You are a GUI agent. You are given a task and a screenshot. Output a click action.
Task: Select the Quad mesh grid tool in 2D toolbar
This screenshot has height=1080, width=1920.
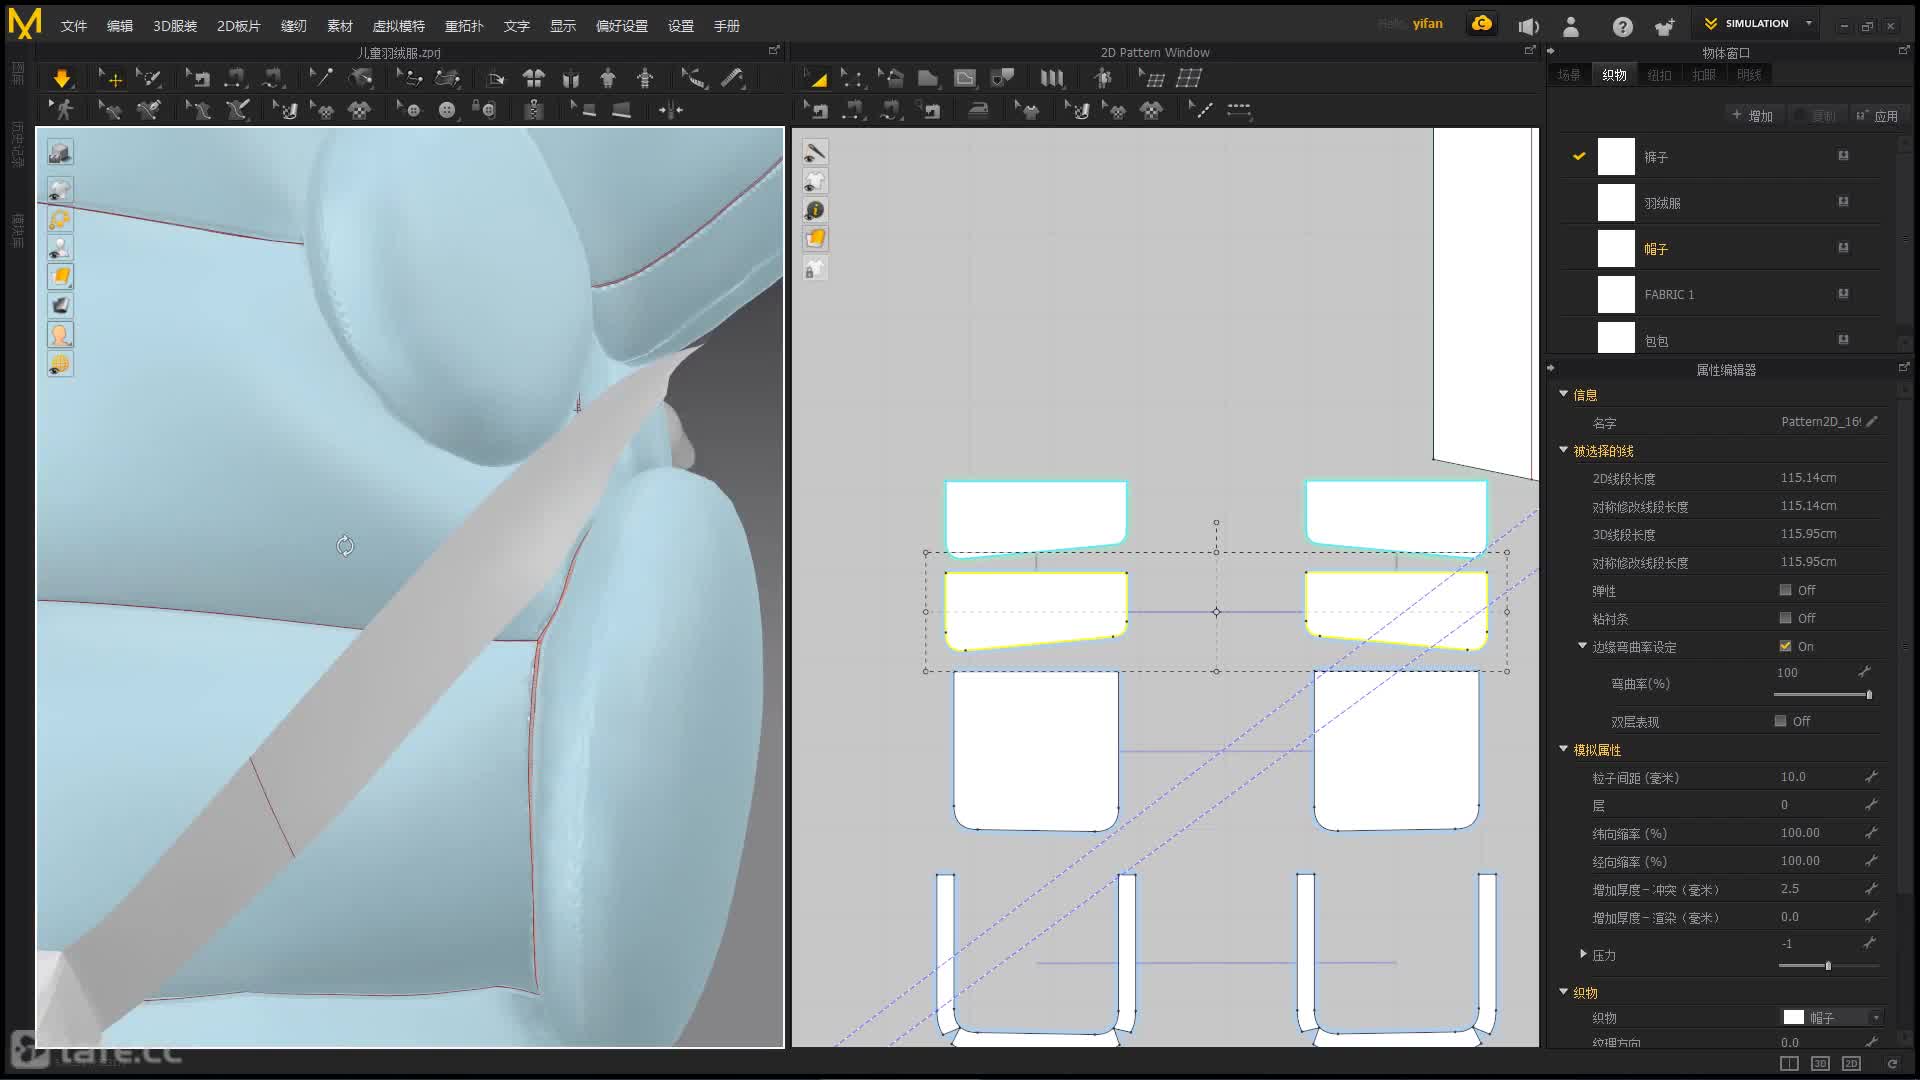[x=1189, y=78]
